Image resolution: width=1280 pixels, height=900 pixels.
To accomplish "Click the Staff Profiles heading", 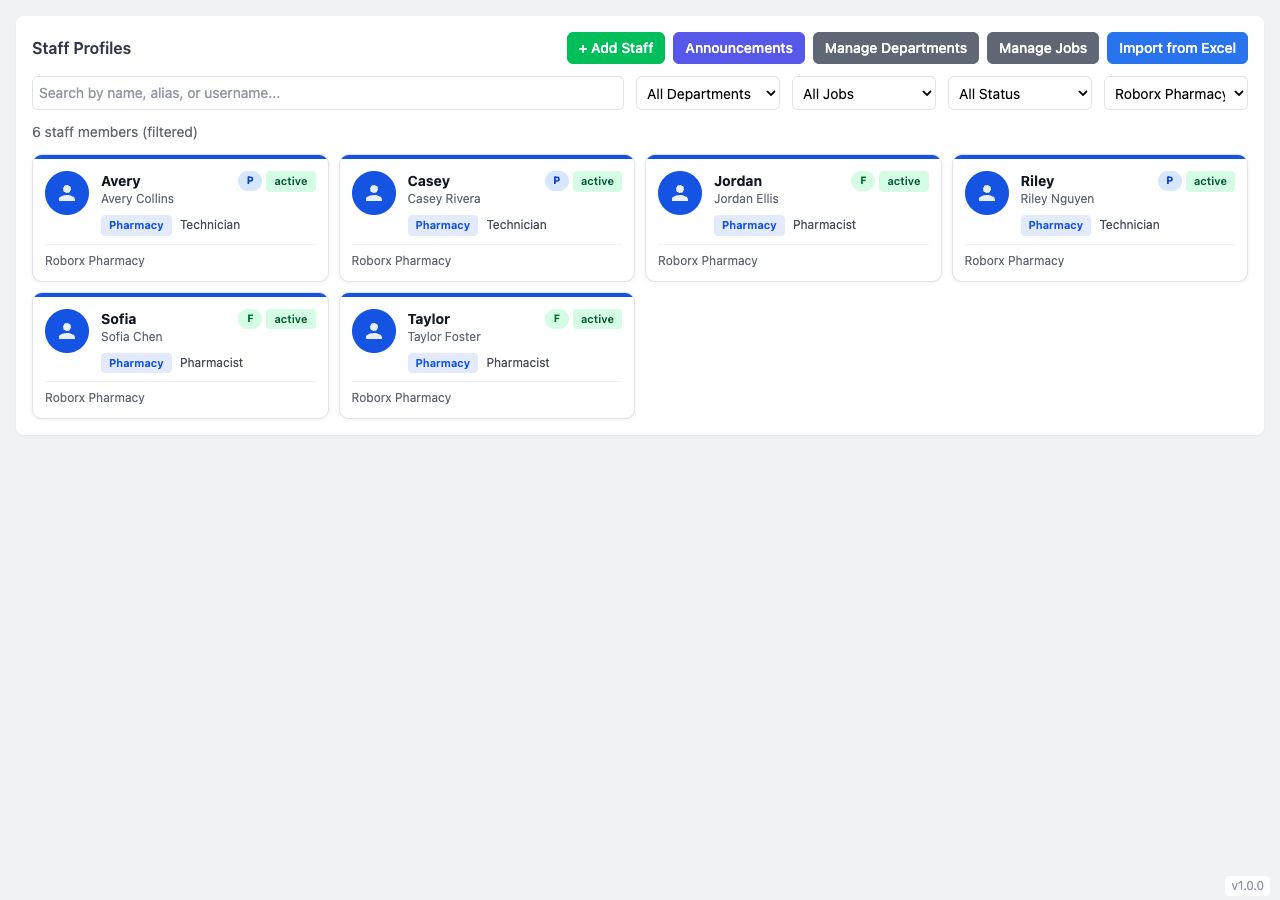I will (81, 48).
